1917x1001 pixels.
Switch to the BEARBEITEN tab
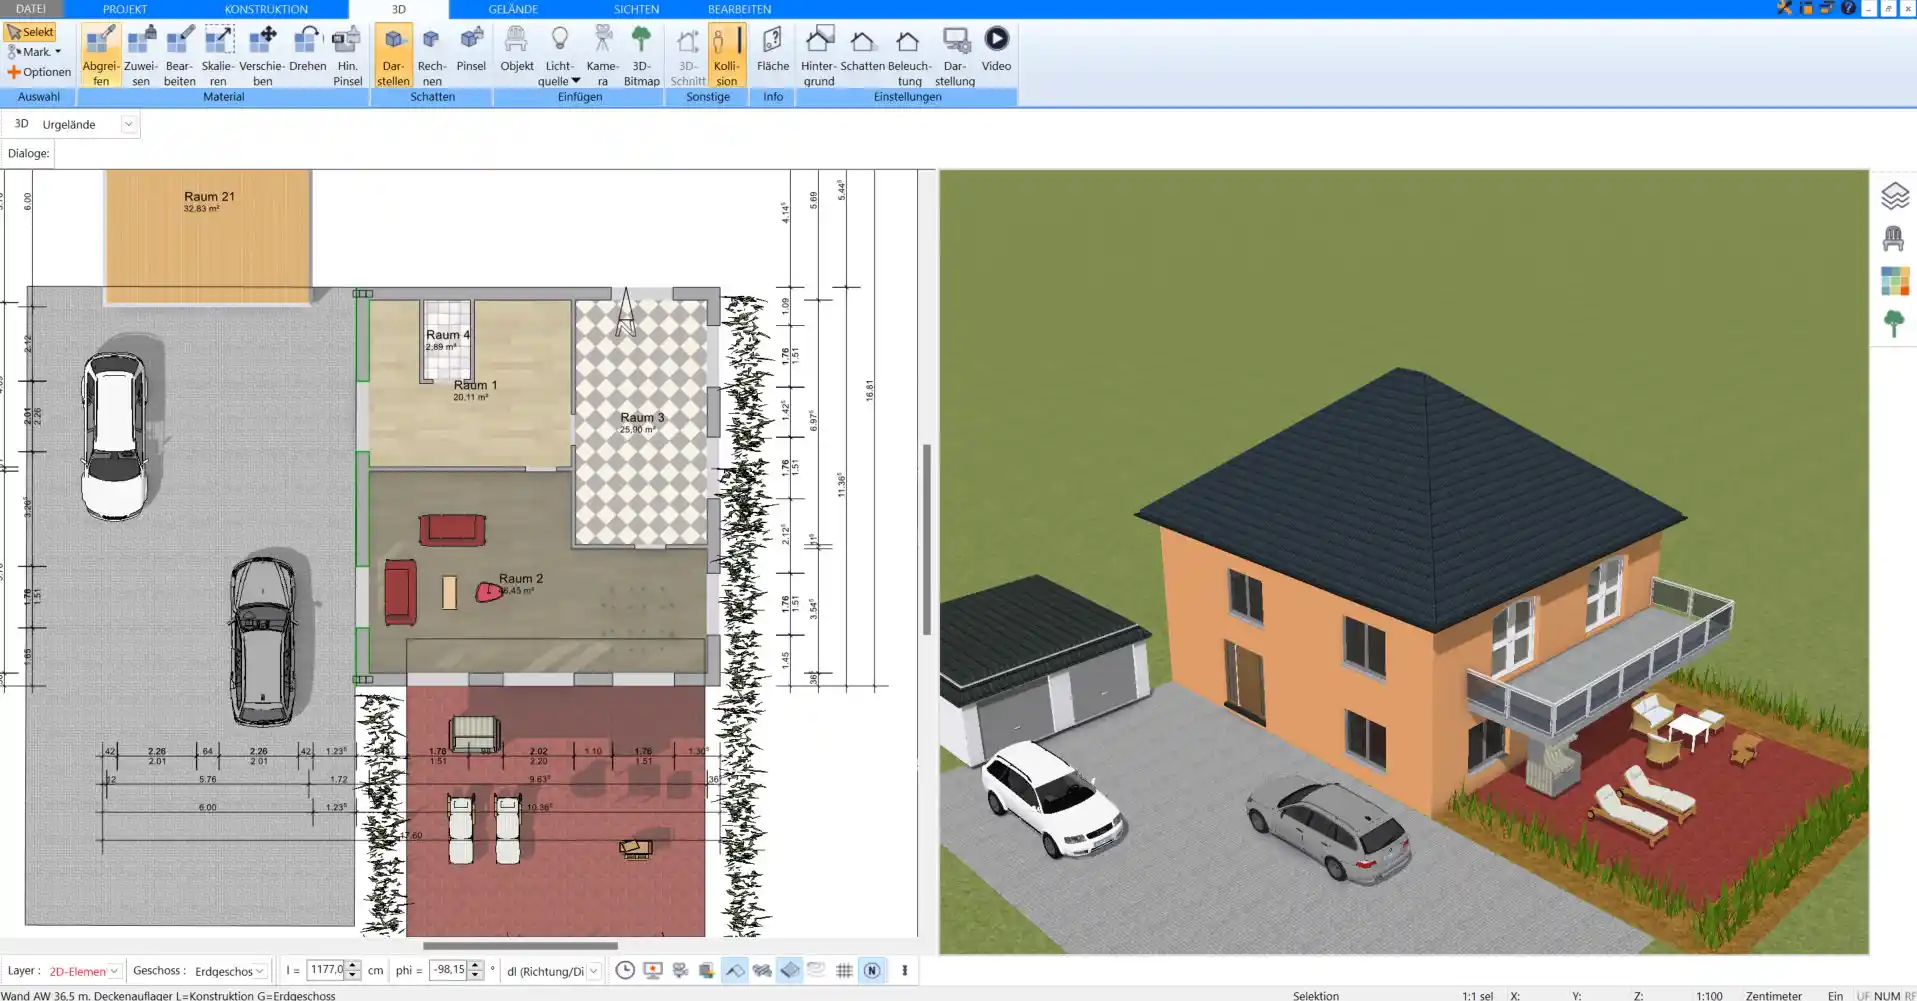739,9
